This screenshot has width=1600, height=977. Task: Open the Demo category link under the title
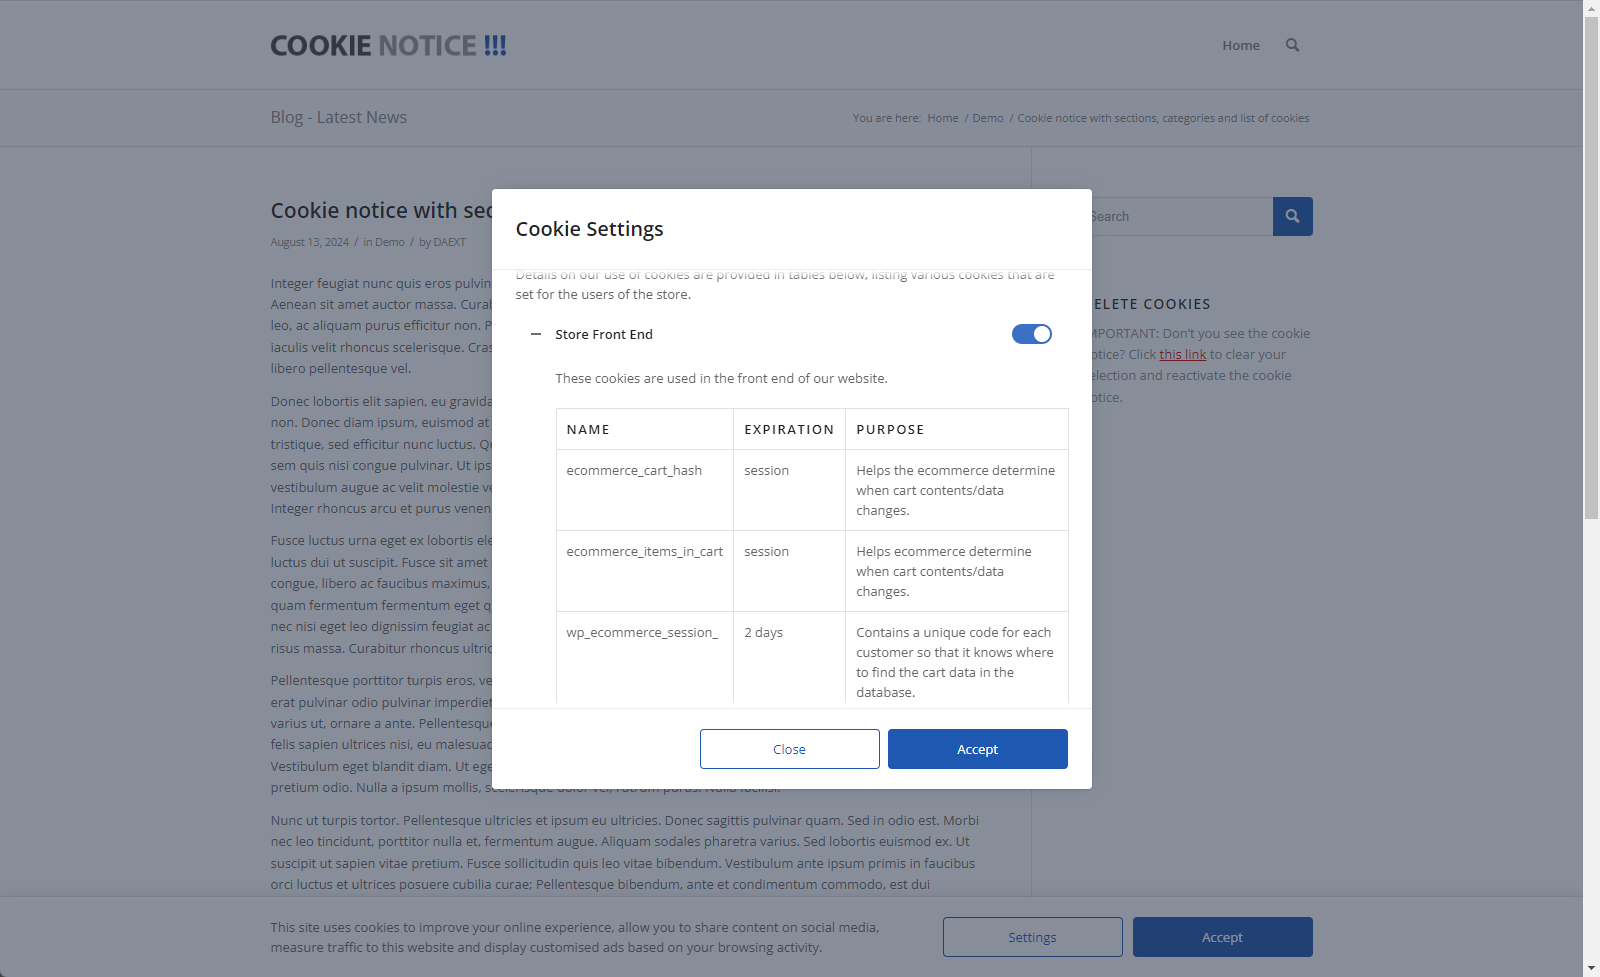(390, 242)
